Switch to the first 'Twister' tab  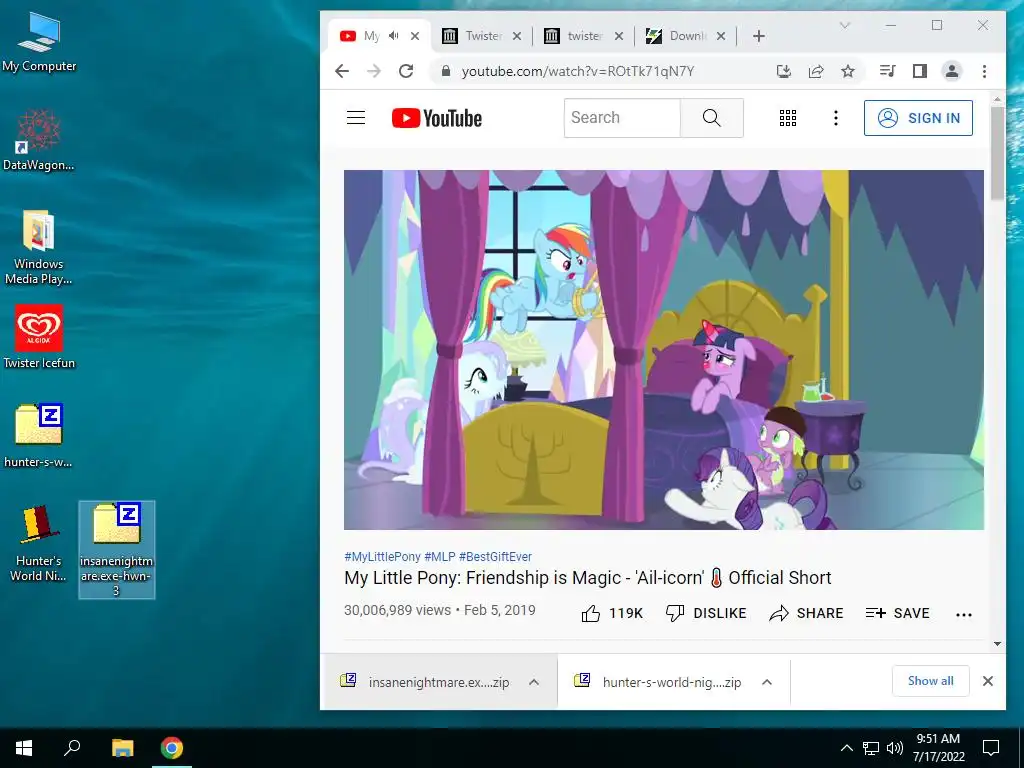point(483,36)
